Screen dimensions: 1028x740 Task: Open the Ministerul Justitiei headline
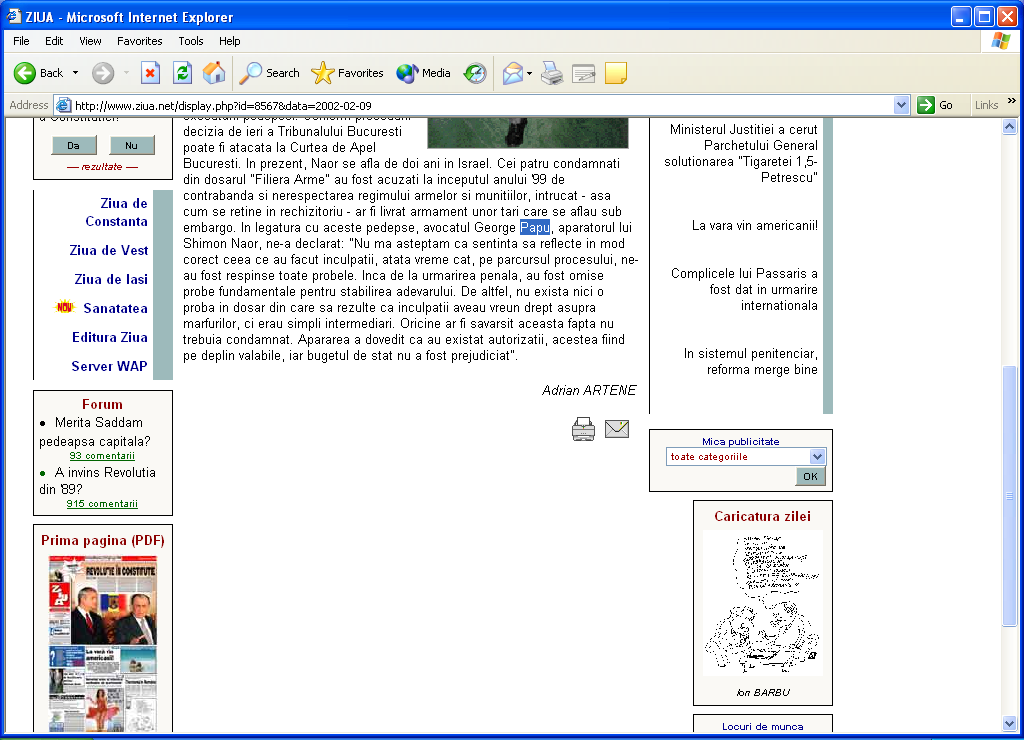(741, 153)
